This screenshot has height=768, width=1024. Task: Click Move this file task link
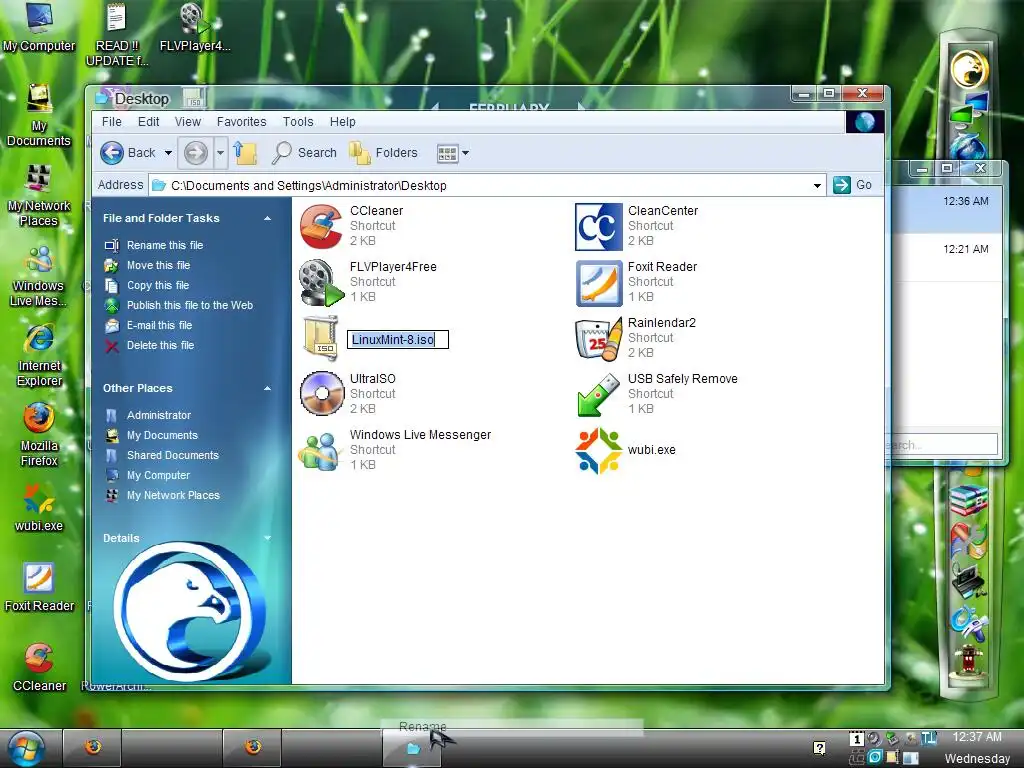tap(158, 265)
